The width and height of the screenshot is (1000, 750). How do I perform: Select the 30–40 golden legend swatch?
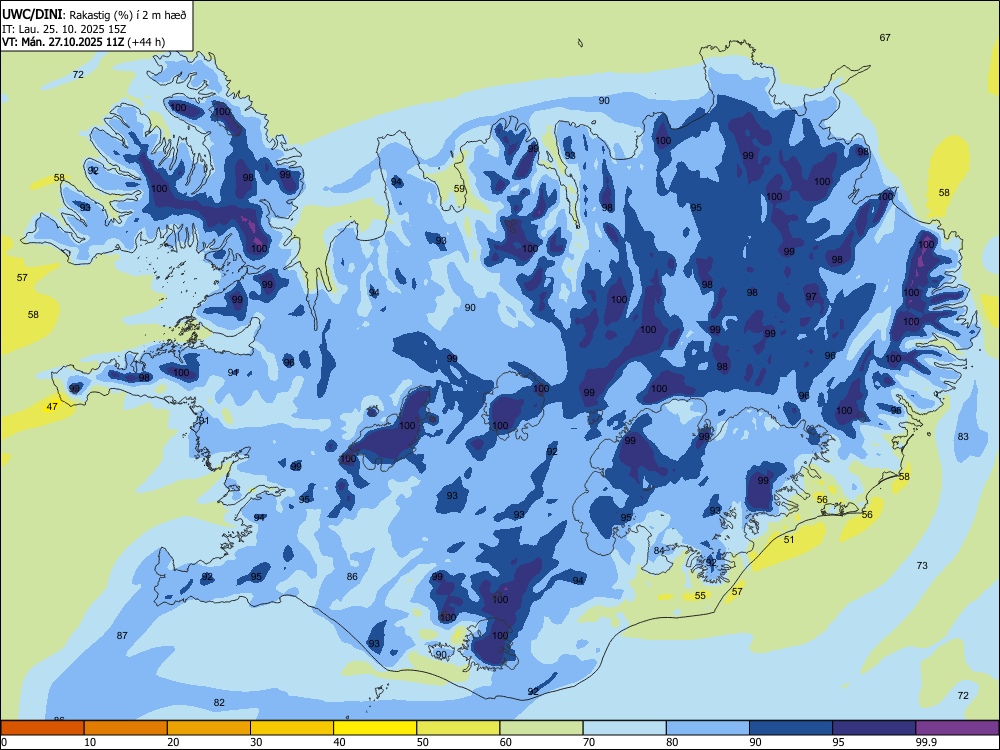point(292,728)
